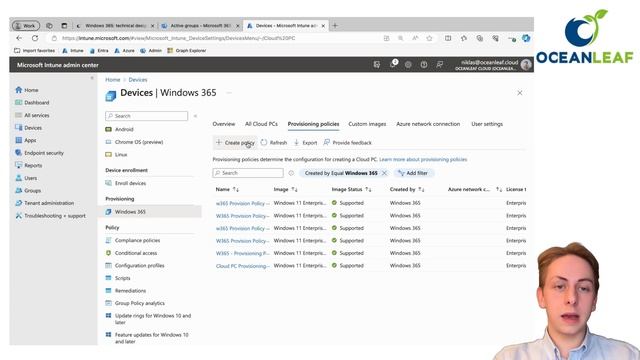Open Graph Explorer bookmark

pyautogui.click(x=187, y=51)
